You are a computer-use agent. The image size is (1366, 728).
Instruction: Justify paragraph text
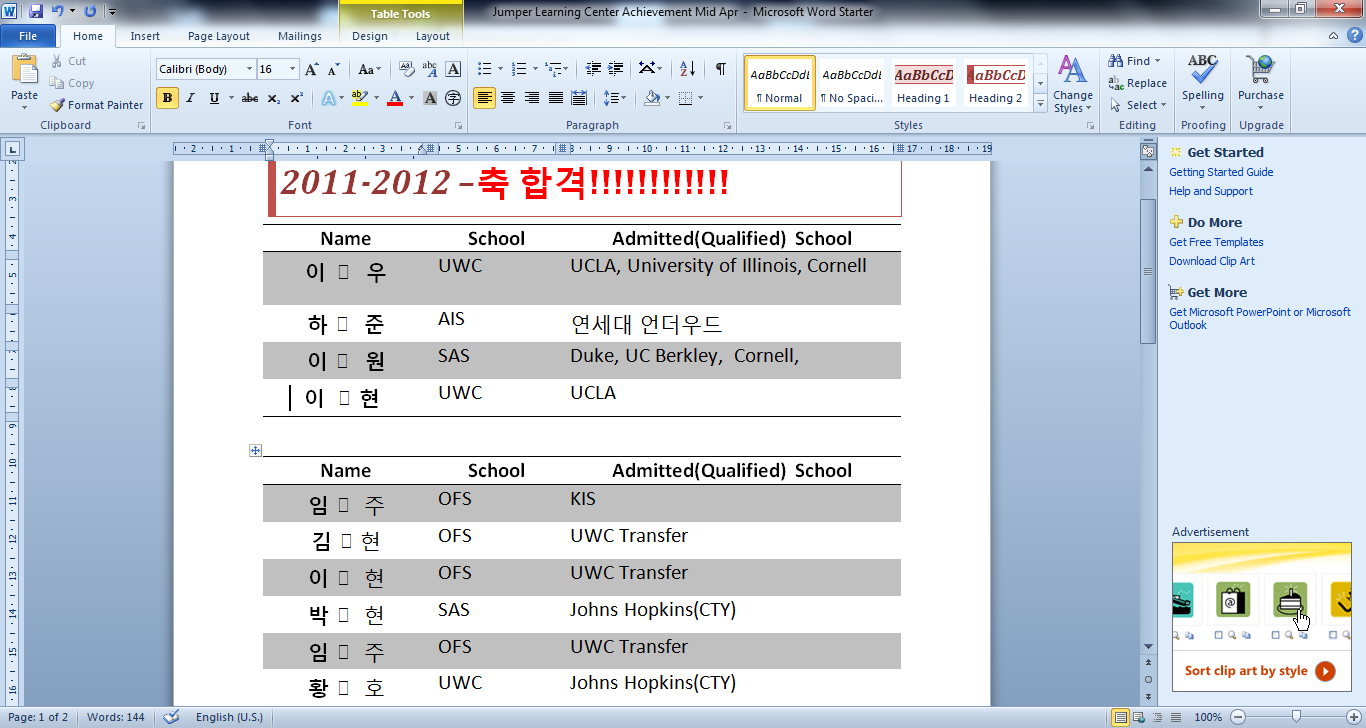(557, 98)
